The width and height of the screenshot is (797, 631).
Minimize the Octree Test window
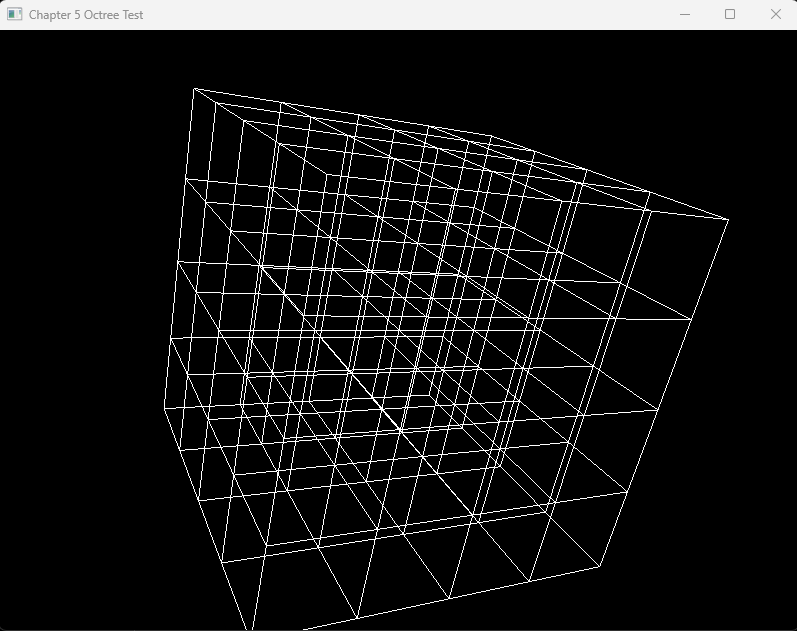point(685,14)
